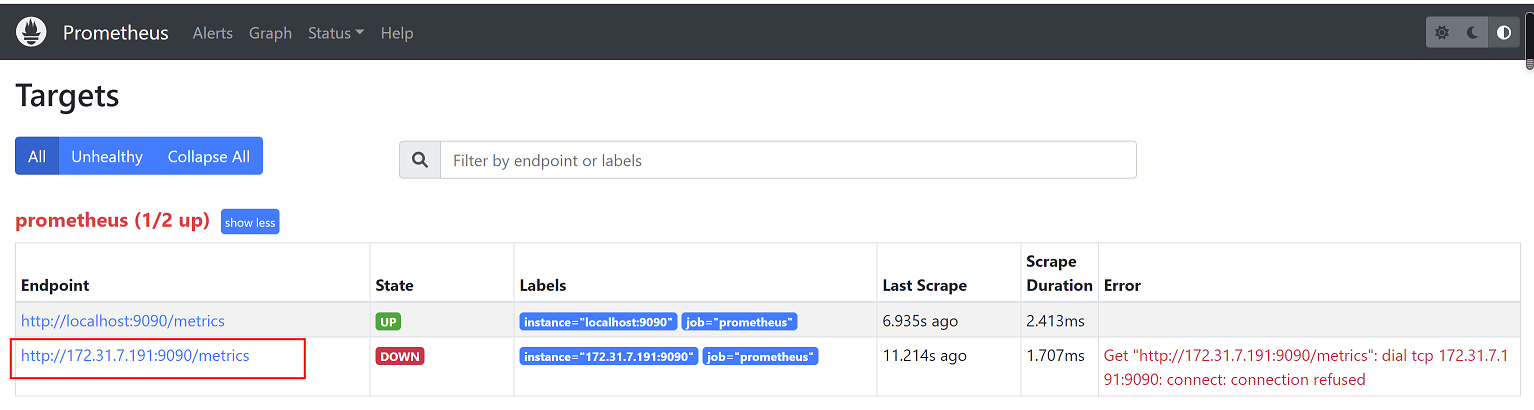Click the Prometheus brand title text

click(116, 33)
